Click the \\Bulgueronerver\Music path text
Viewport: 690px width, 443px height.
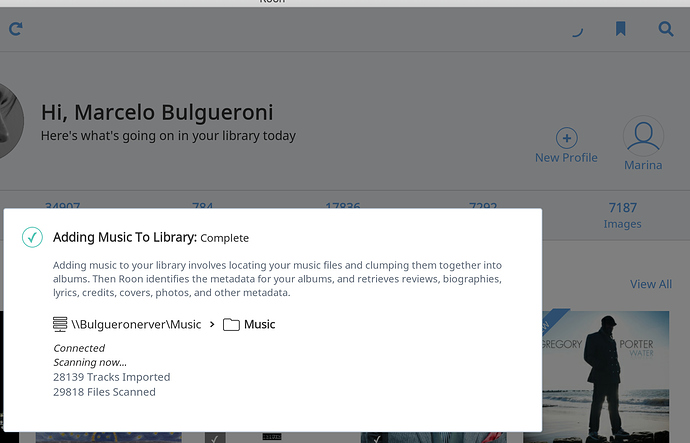coord(136,325)
